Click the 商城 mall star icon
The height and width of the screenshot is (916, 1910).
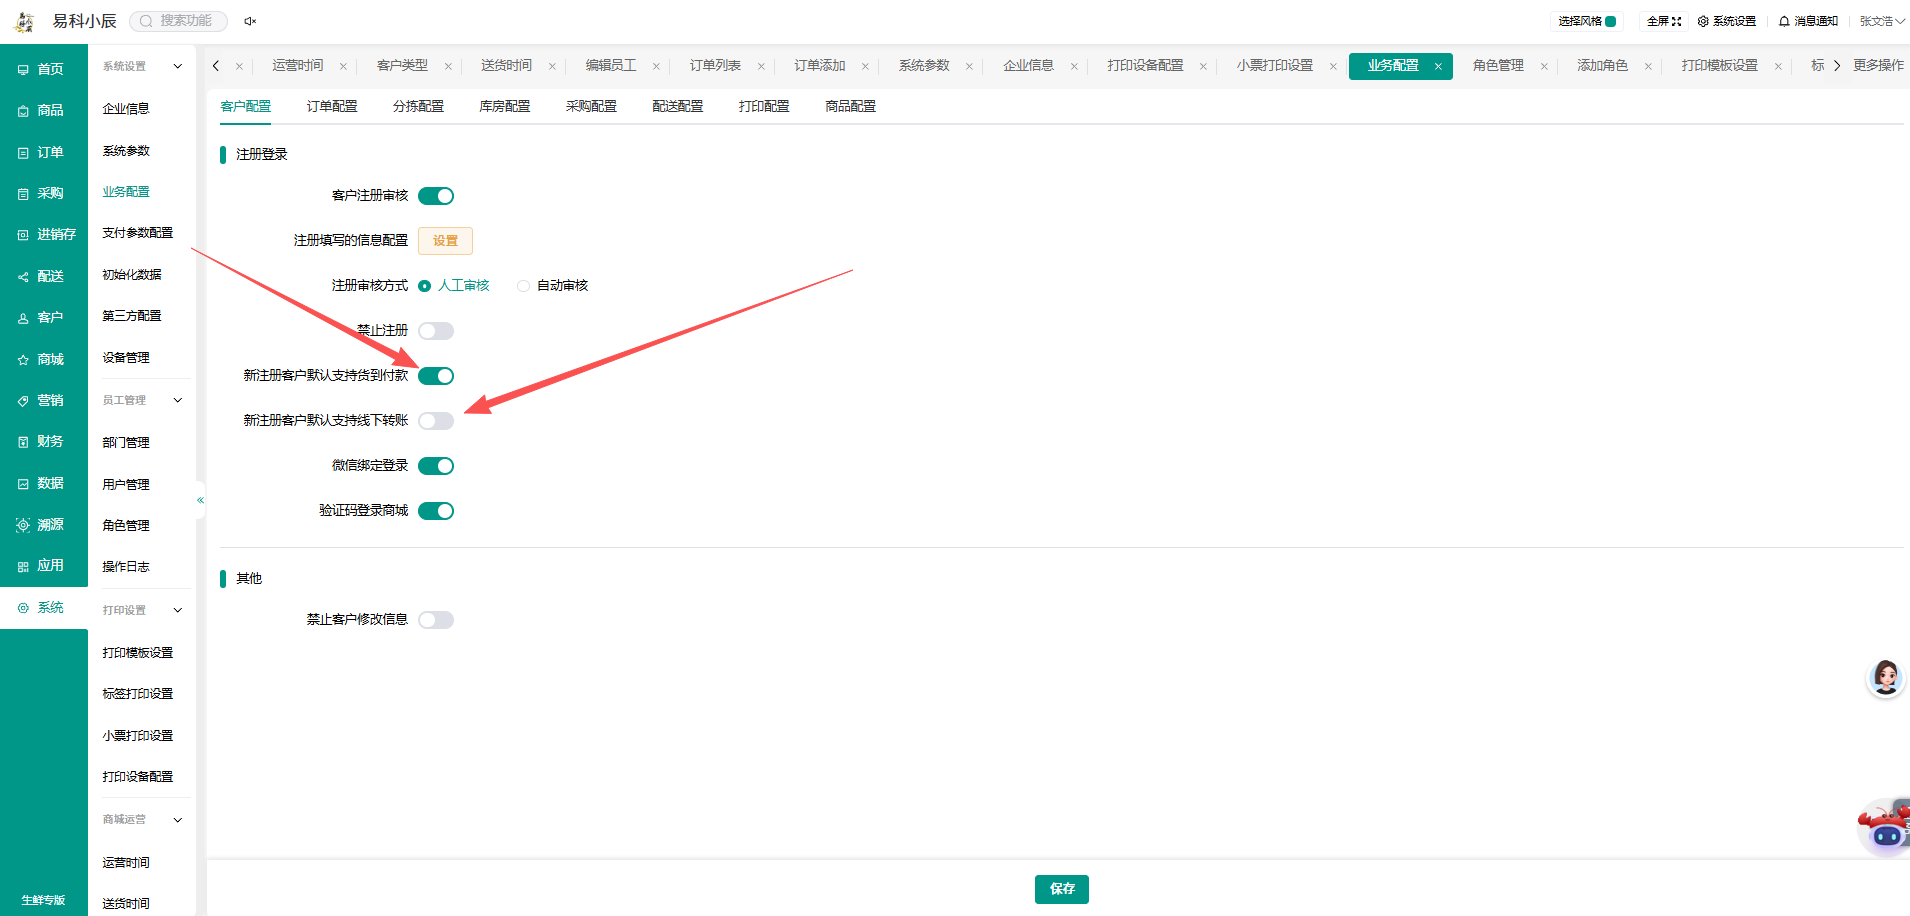point(23,360)
